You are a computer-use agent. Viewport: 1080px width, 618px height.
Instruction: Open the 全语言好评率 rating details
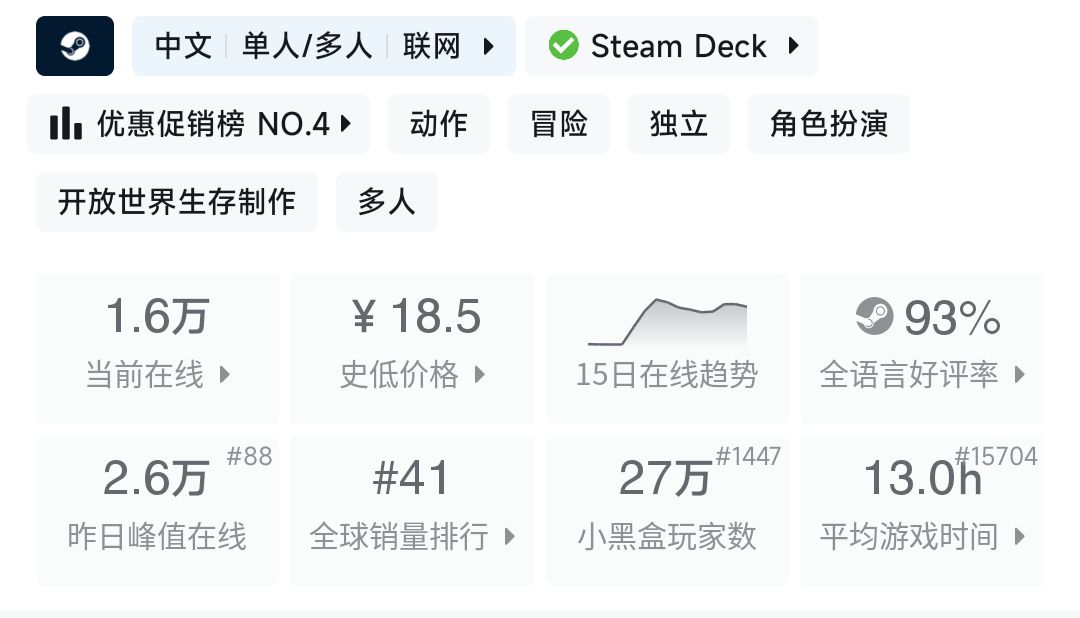click(923, 348)
